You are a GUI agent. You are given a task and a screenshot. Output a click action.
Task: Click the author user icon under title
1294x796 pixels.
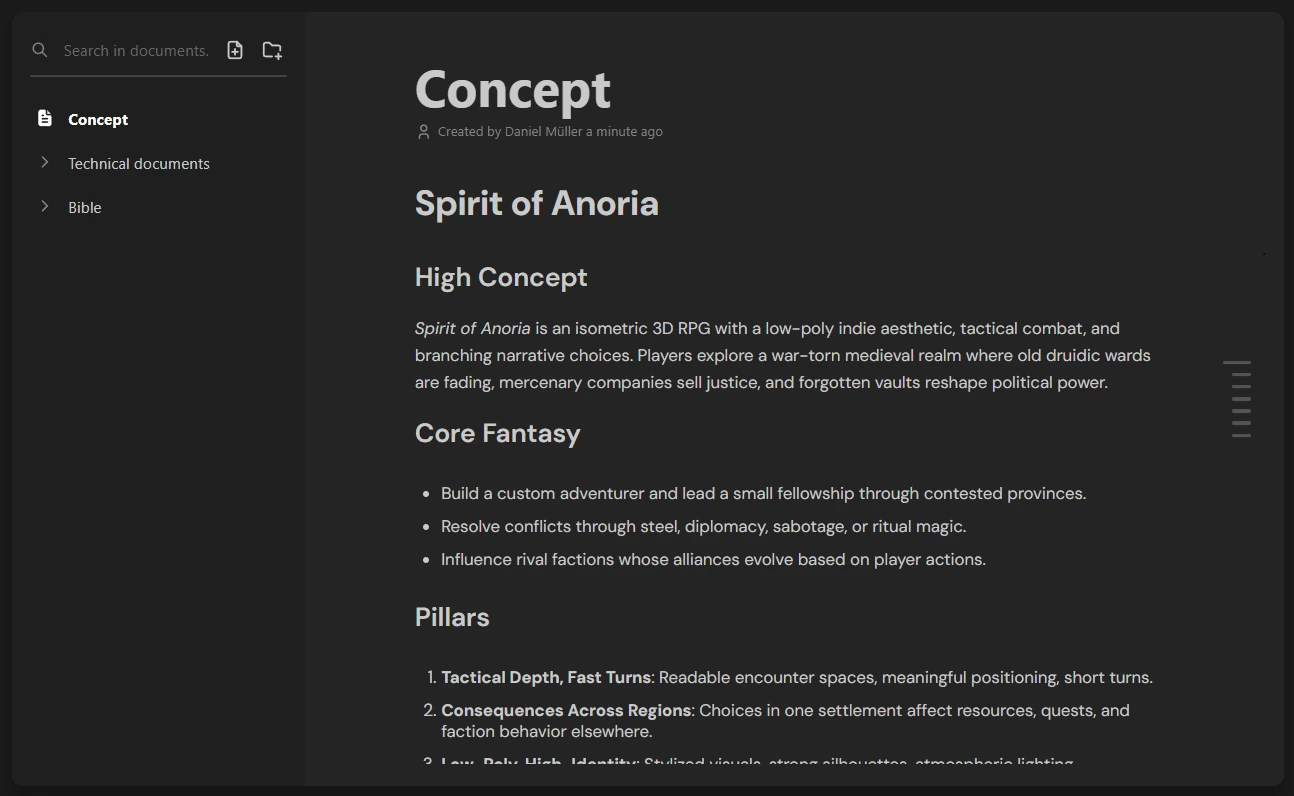[423, 132]
